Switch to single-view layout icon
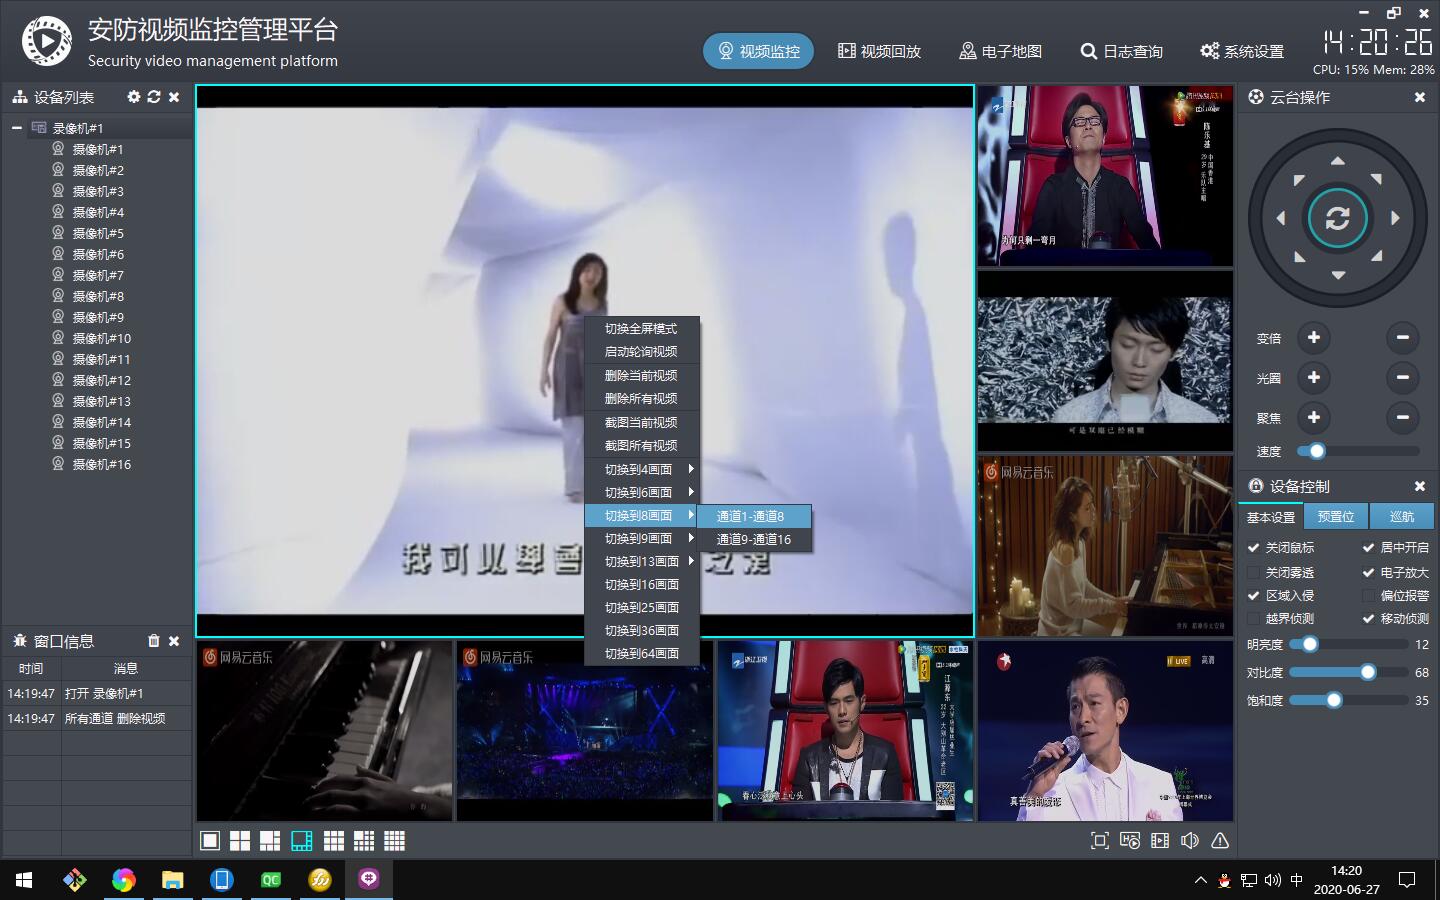 click(210, 841)
